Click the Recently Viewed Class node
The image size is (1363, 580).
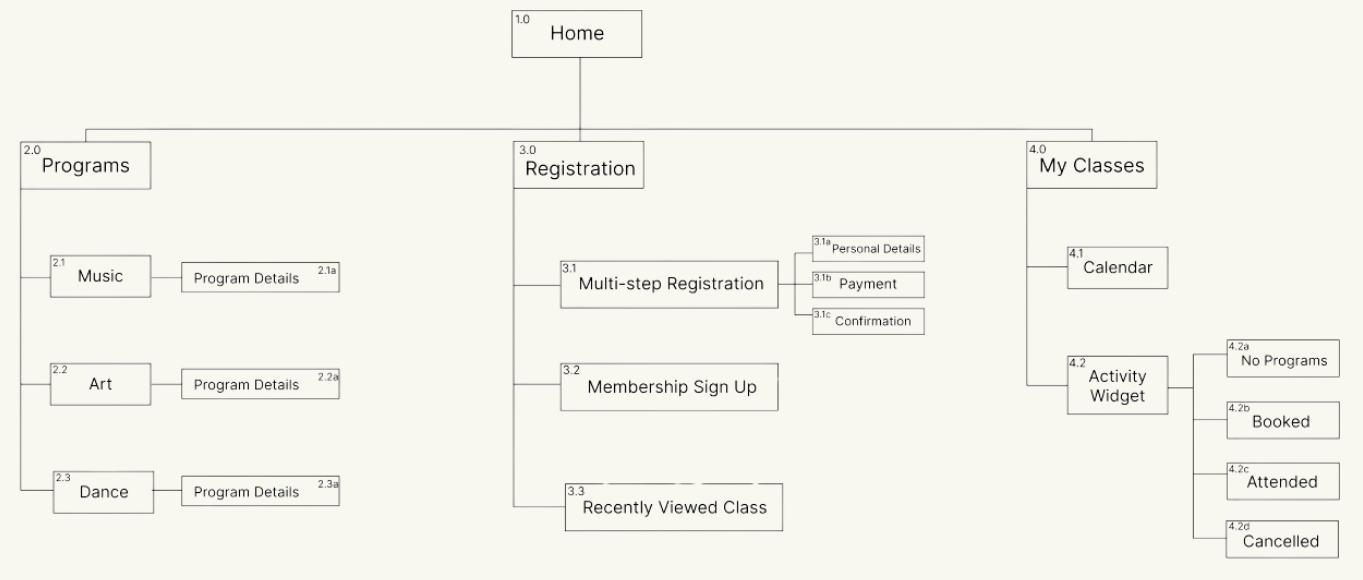673,507
